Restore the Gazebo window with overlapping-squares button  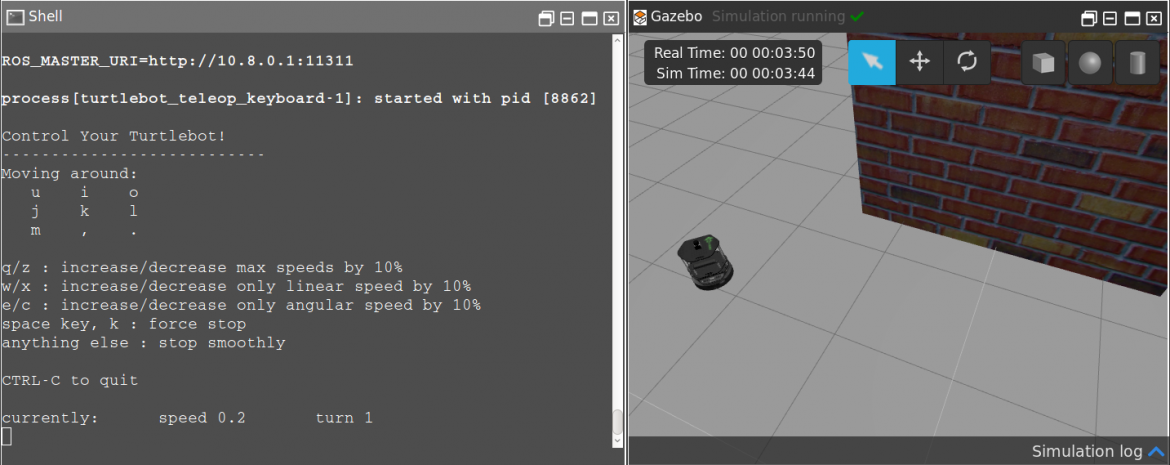[x=1089, y=19]
